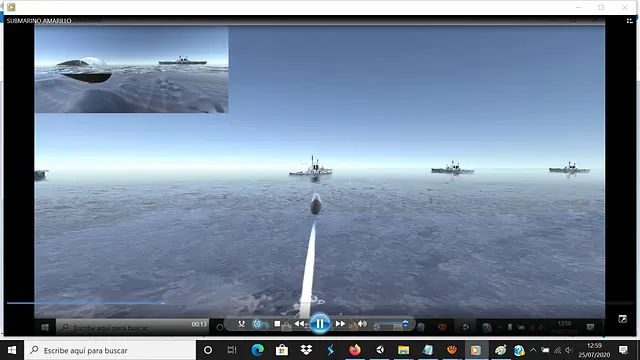Image resolution: width=640 pixels, height=360 pixels.
Task: Open Task View on the taskbar
Action: pos(232,350)
